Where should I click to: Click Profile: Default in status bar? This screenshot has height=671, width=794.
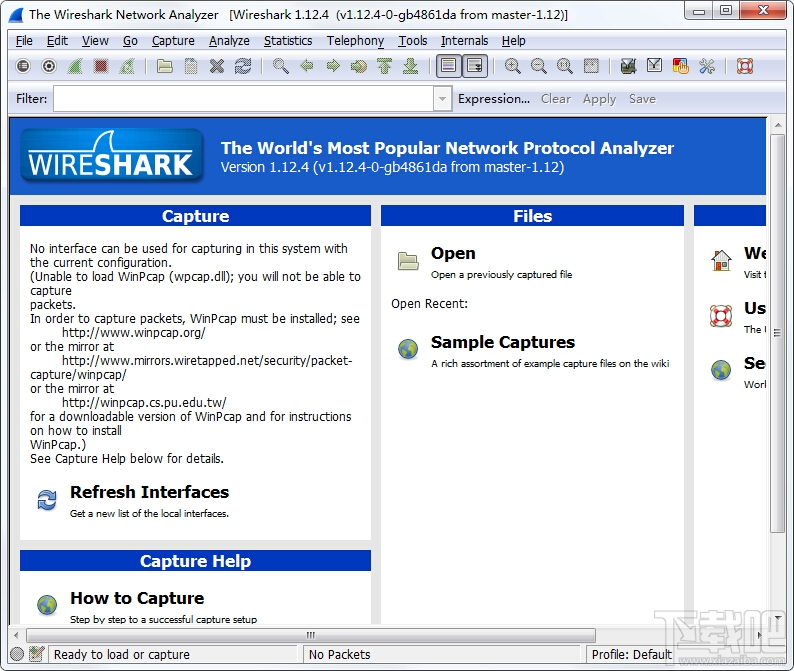pyautogui.click(x=631, y=655)
